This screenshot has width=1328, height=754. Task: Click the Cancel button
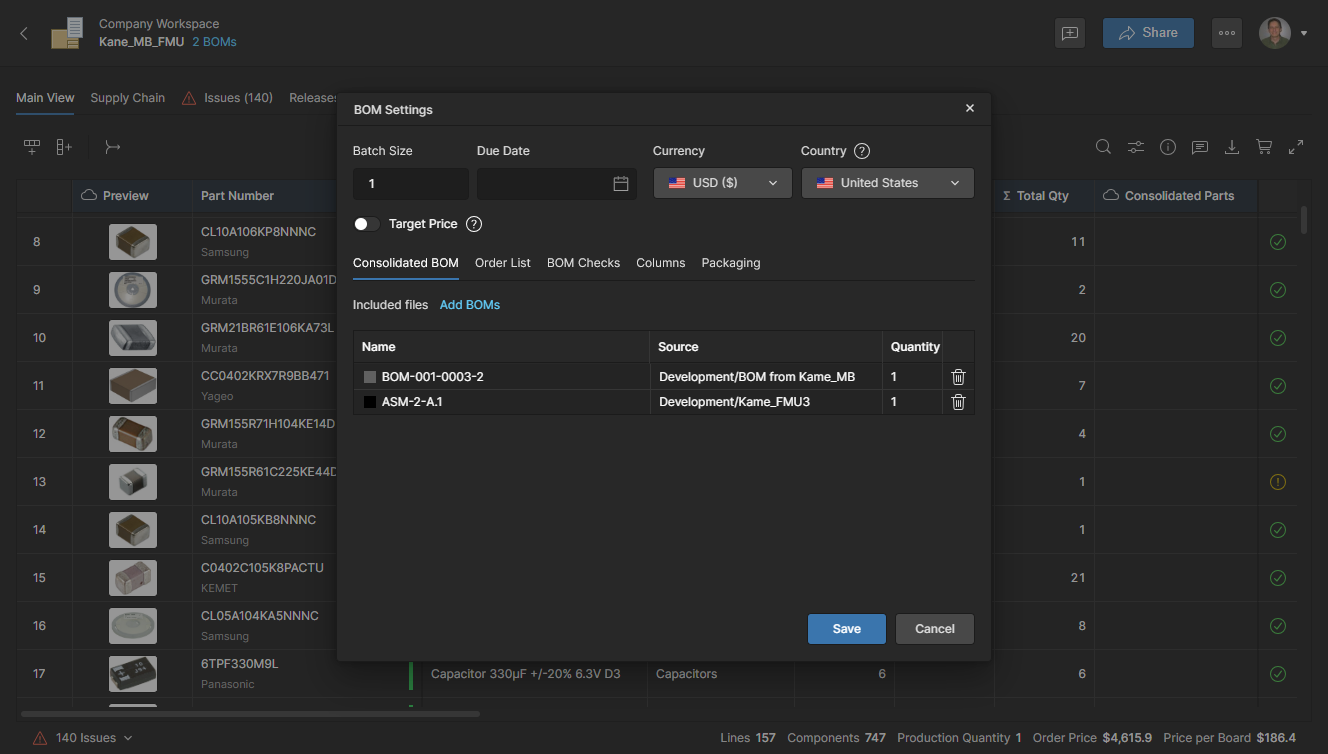[x=935, y=629]
